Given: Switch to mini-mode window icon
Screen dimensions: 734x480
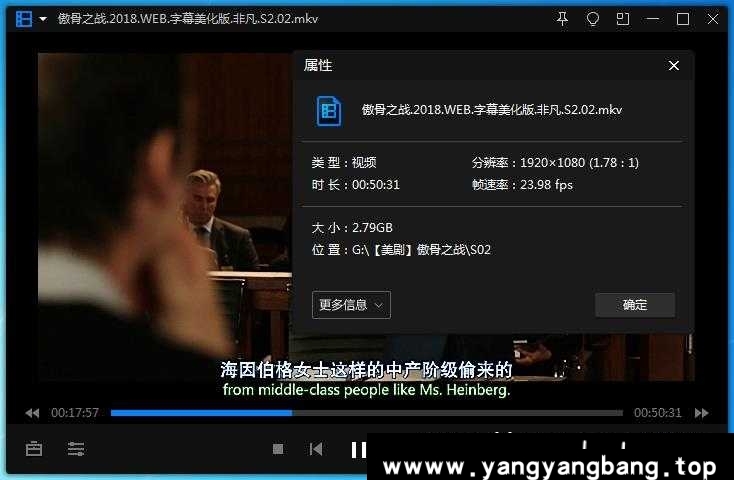Looking at the screenshot, I should click(x=623, y=19).
